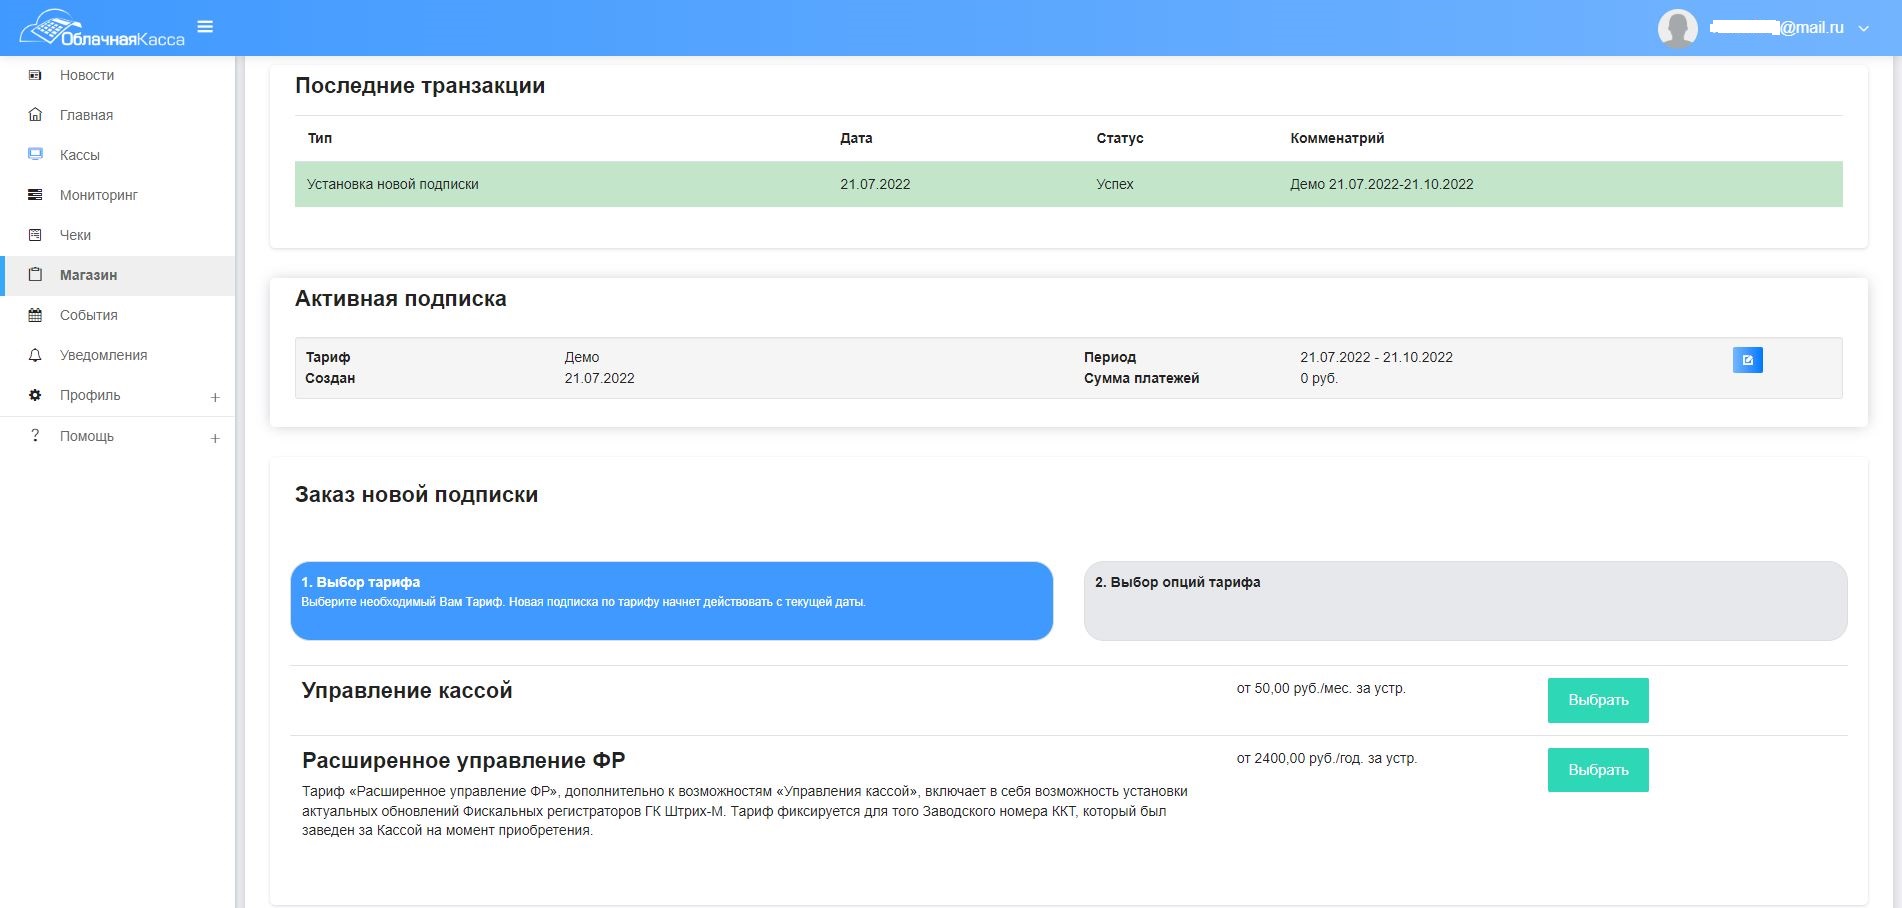Viewport: 1902px width, 908px height.
Task: Choose the Расширенное управление ФР tariff
Action: click(1597, 770)
